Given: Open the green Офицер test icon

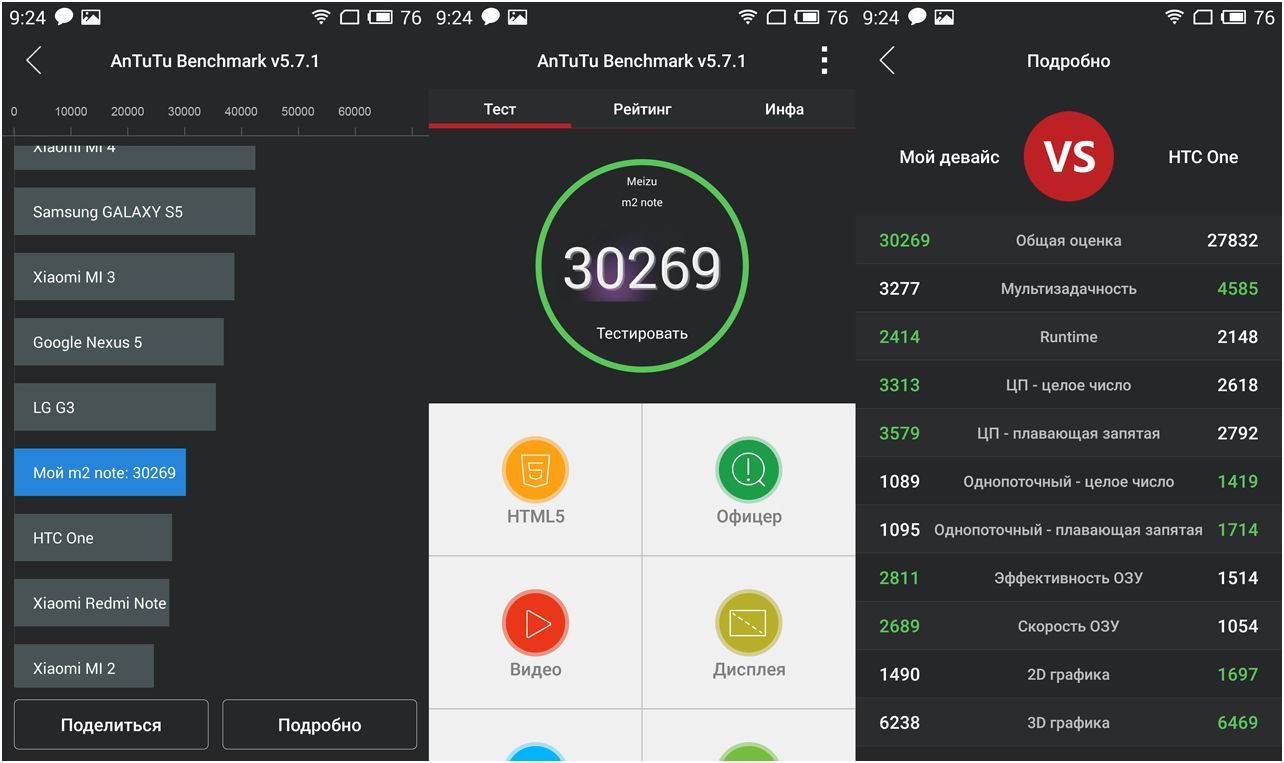Looking at the screenshot, I should click(748, 470).
